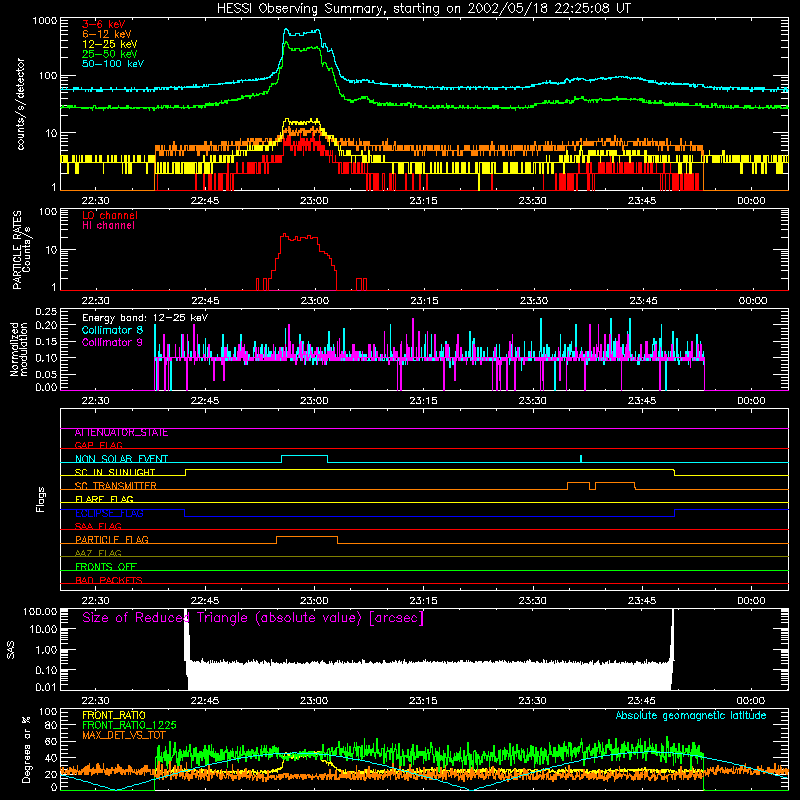Select the orange 6-12 keV legend label
This screenshot has width=800, height=800.
coord(107,34)
